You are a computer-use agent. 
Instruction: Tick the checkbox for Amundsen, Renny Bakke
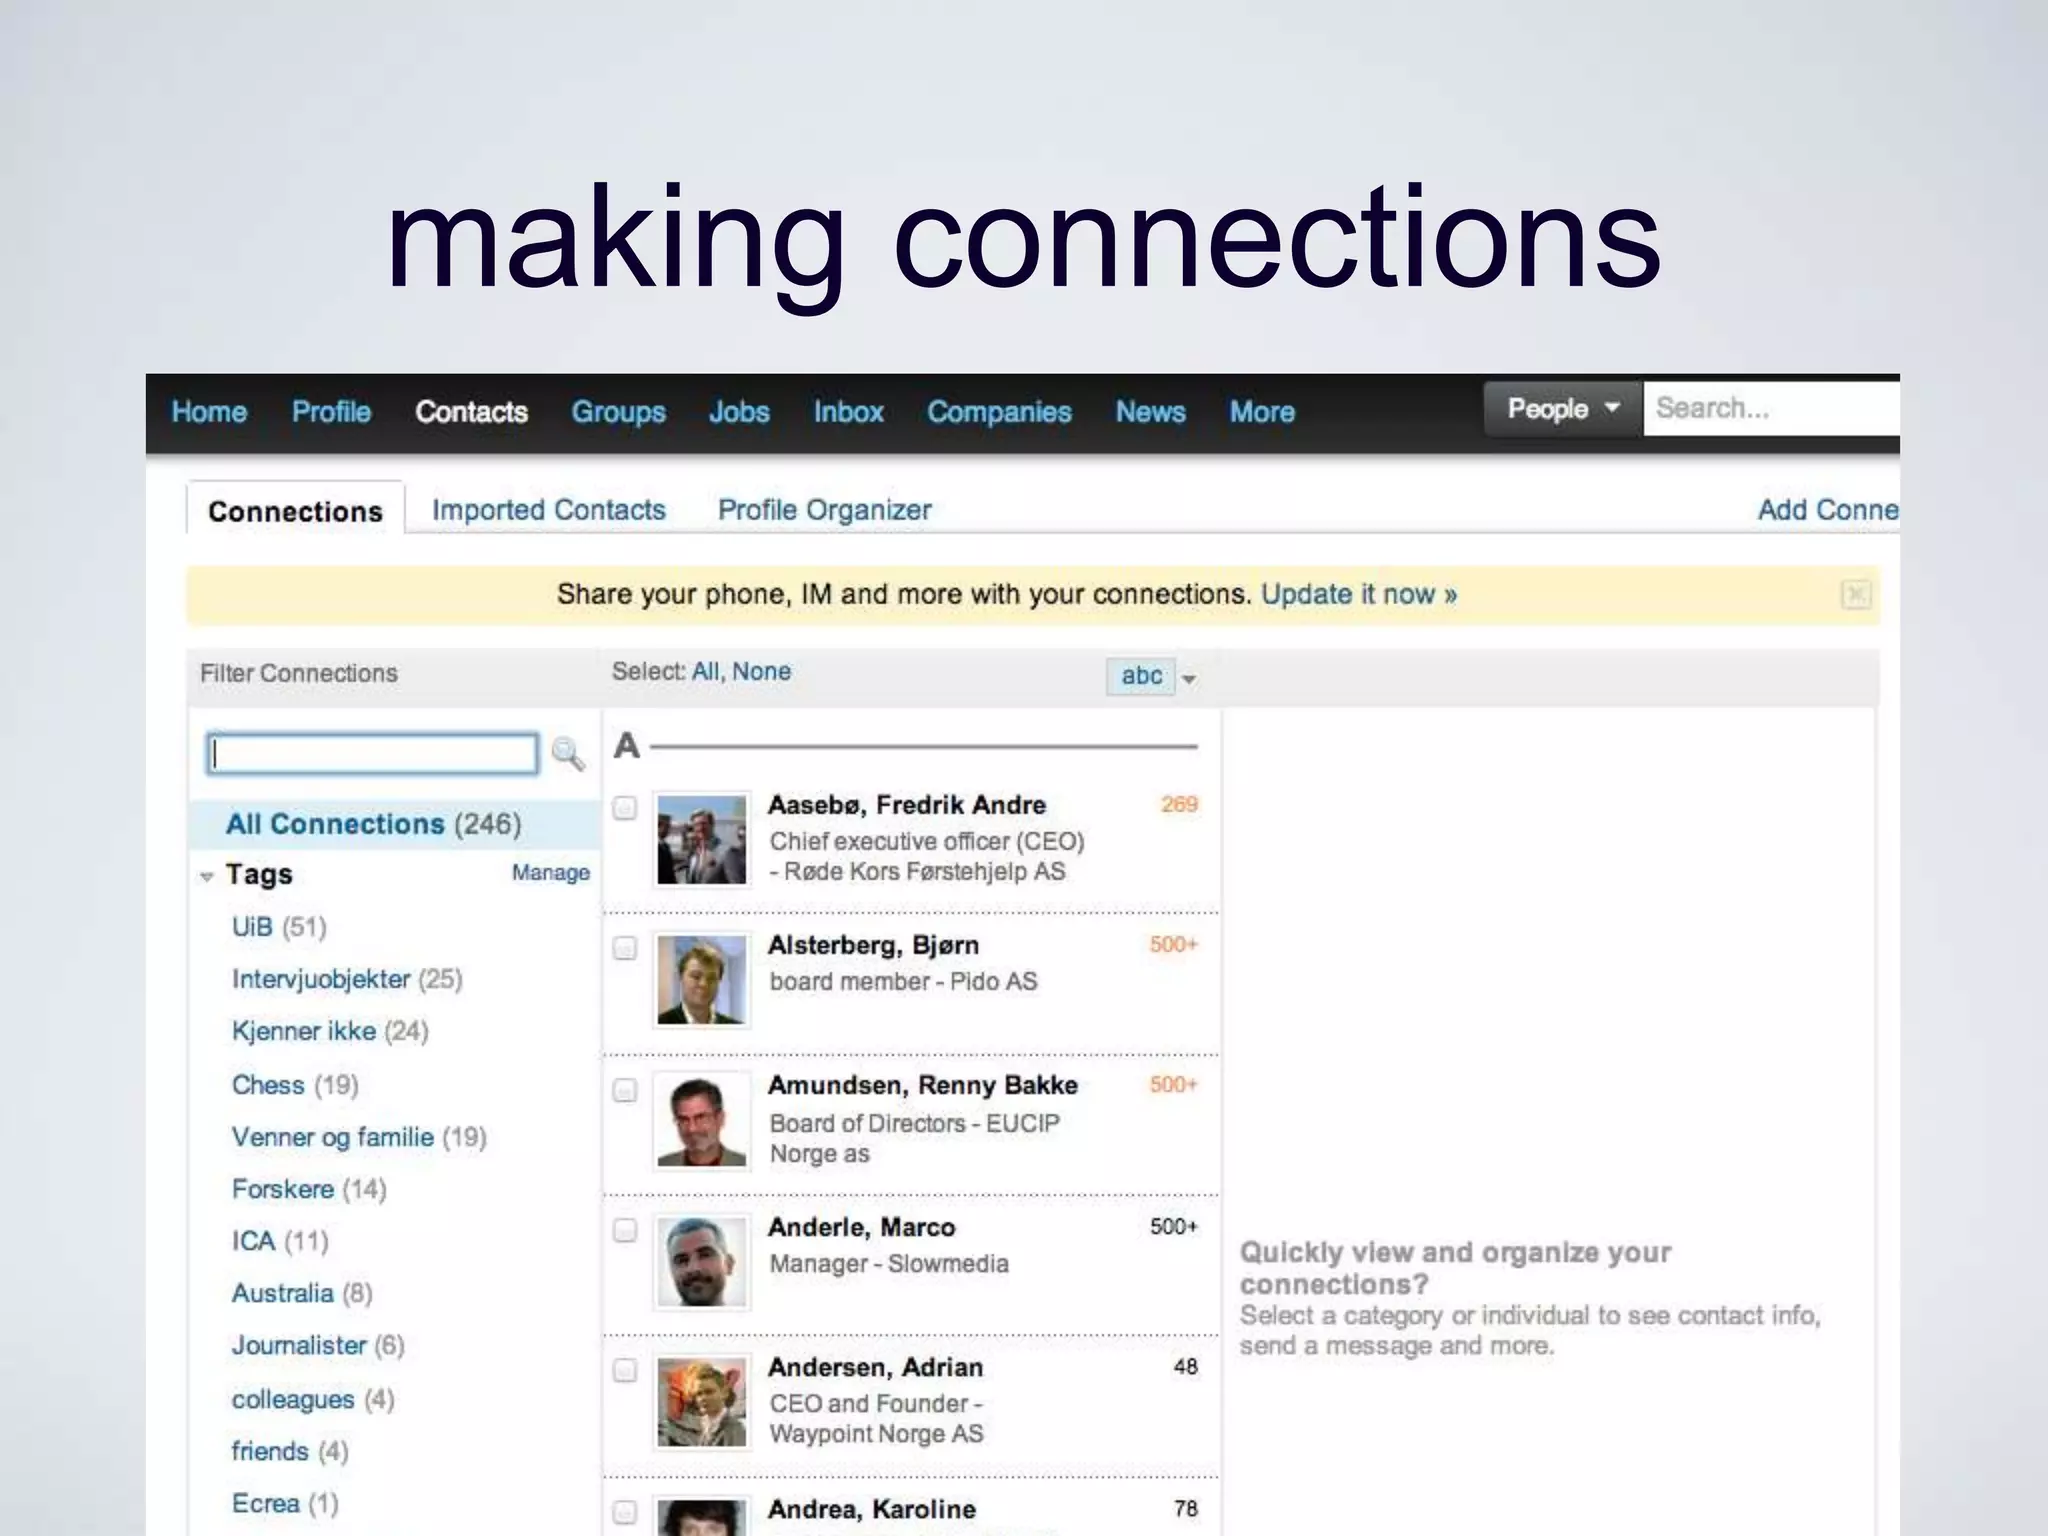(625, 1090)
